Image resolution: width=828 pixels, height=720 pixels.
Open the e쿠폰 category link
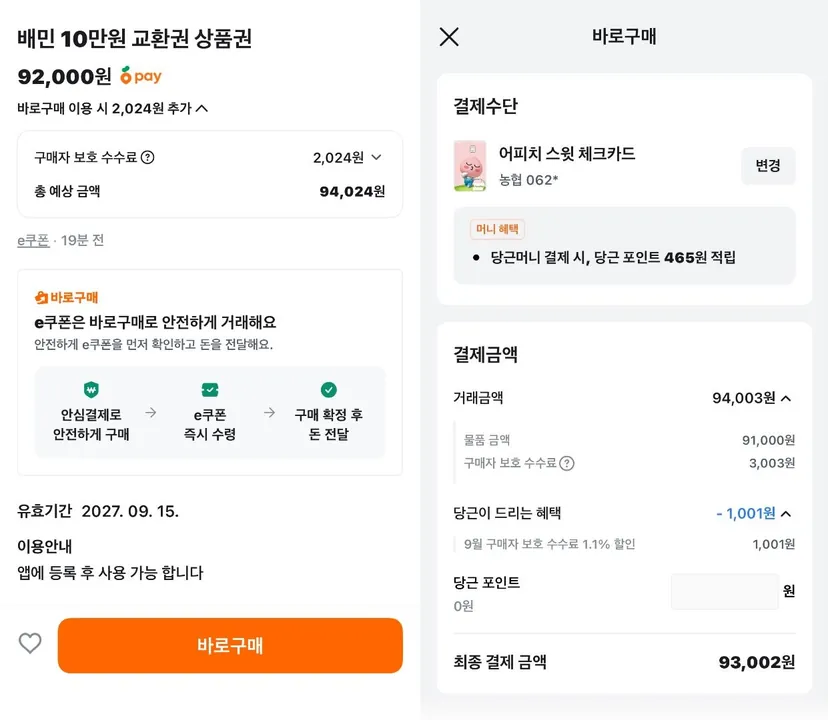pos(33,241)
